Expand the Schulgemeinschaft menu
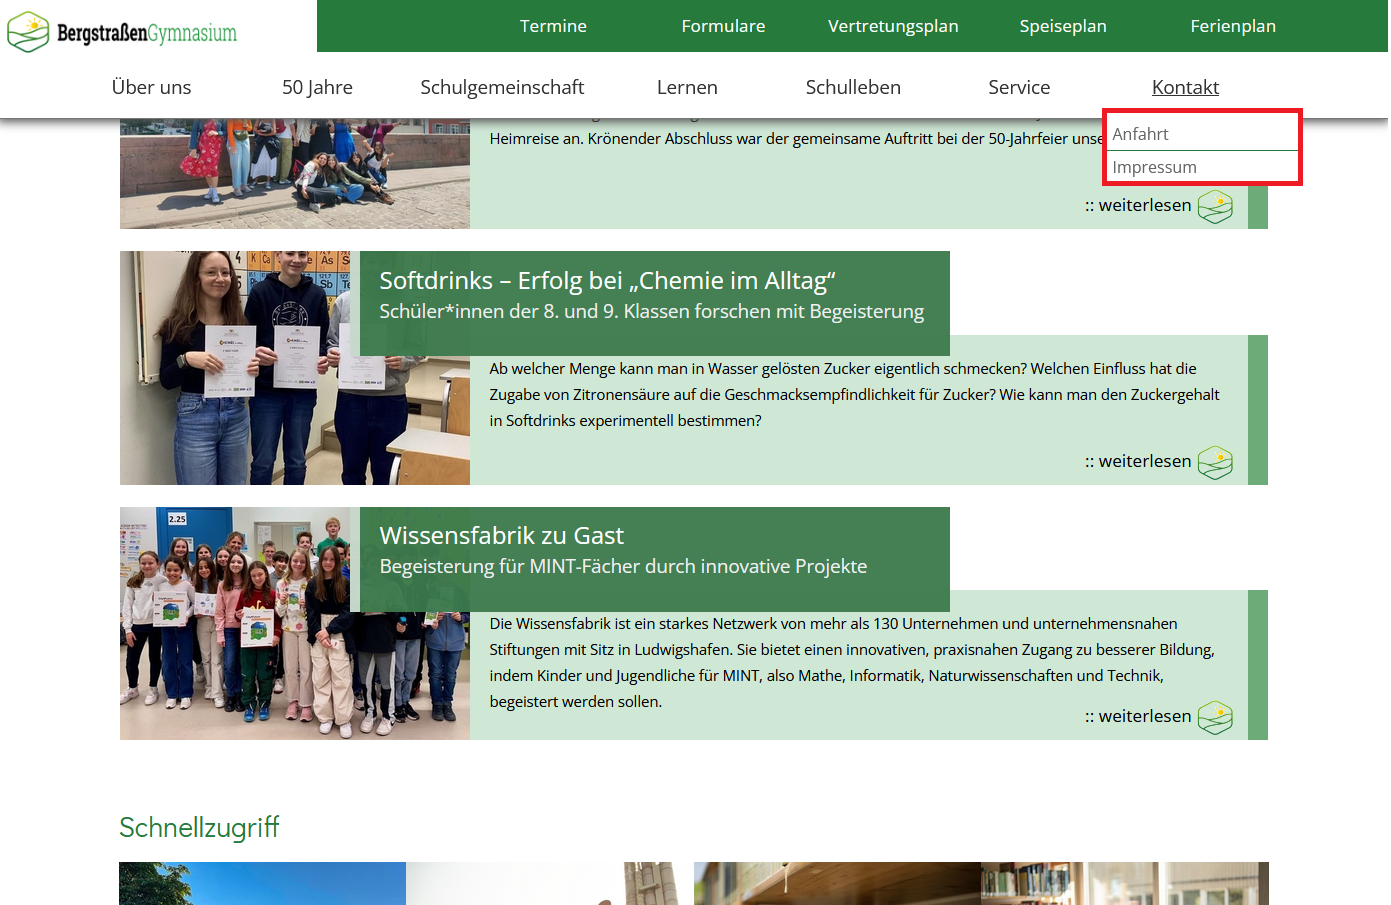The height and width of the screenshot is (905, 1391). pos(502,87)
